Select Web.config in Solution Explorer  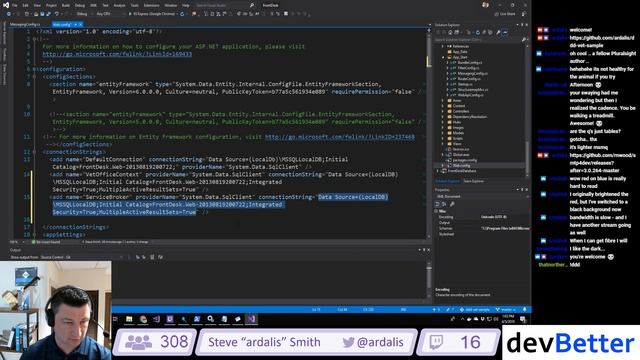point(461,165)
